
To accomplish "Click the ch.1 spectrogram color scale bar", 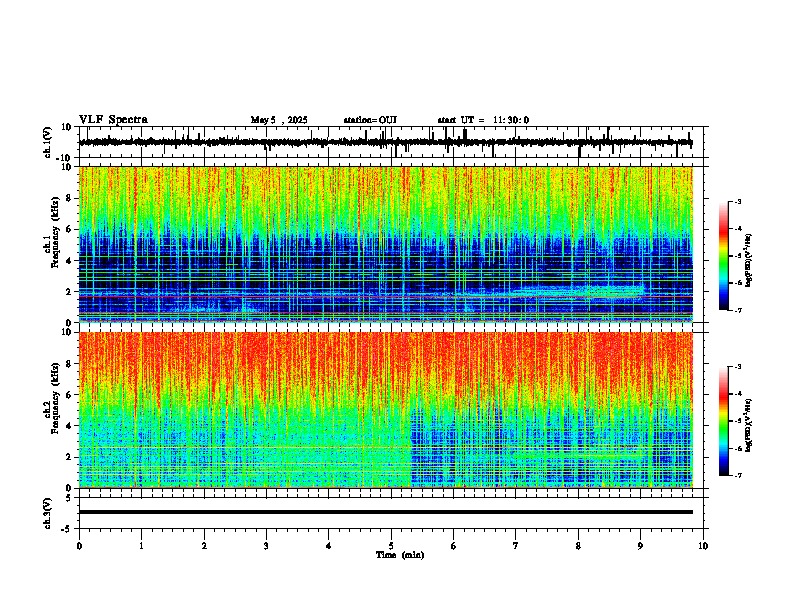I will 723,256.
